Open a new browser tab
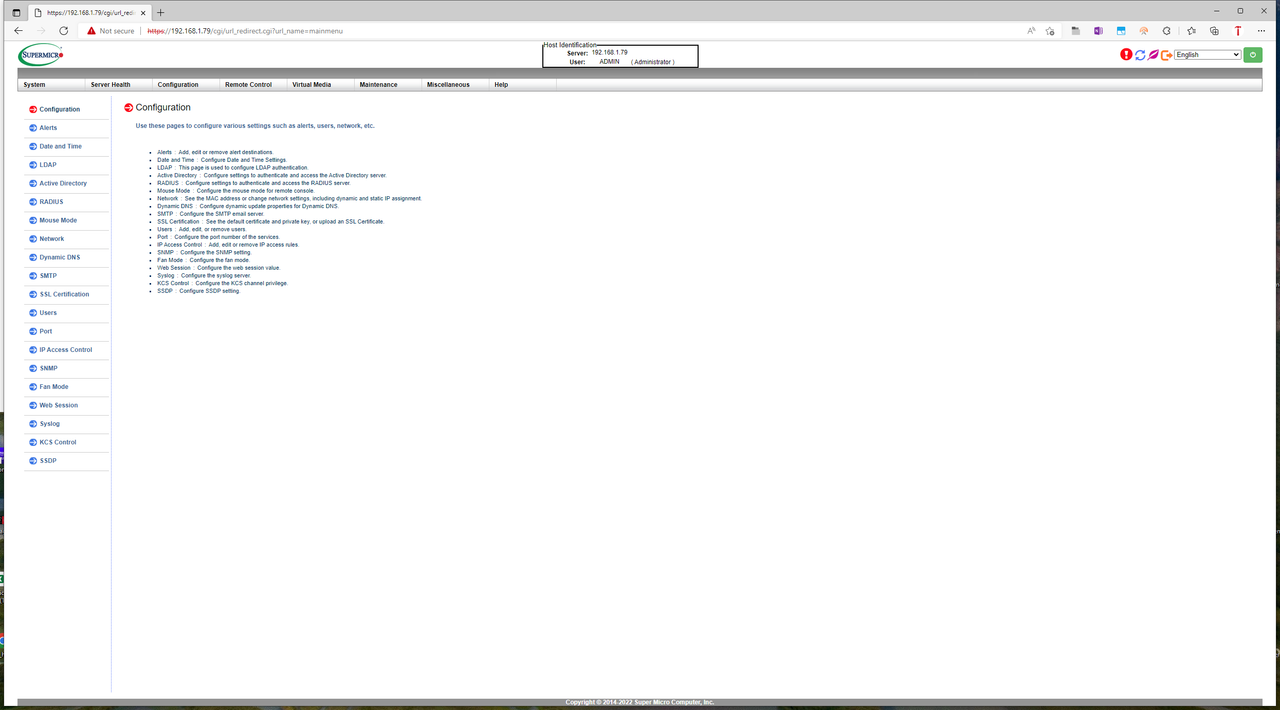This screenshot has width=1280, height=710. (160, 12)
